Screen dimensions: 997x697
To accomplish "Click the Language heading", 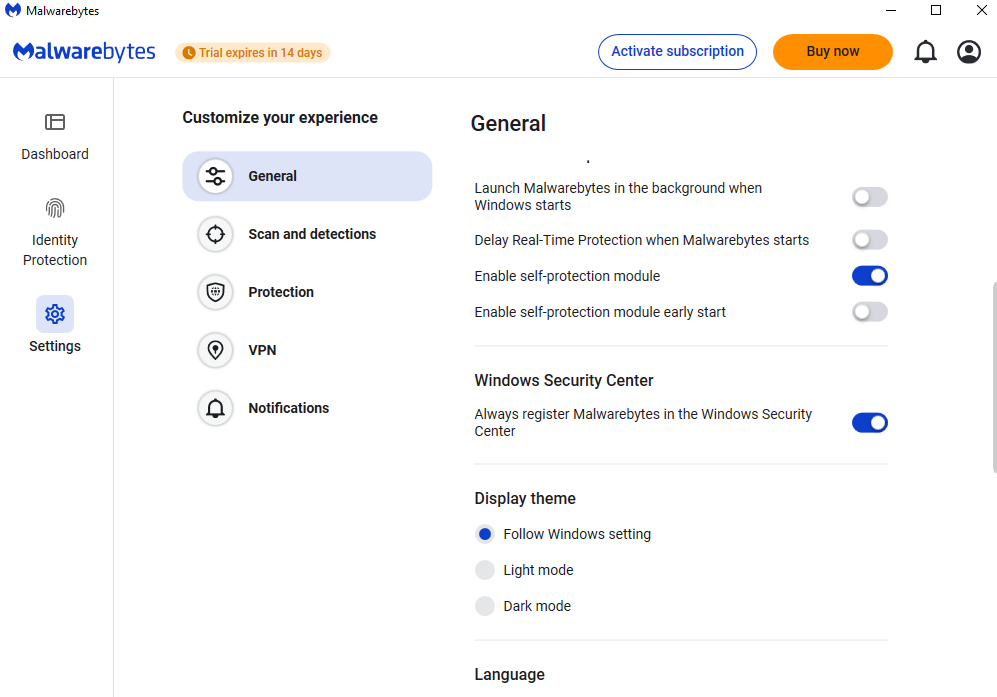I will pos(509,675).
